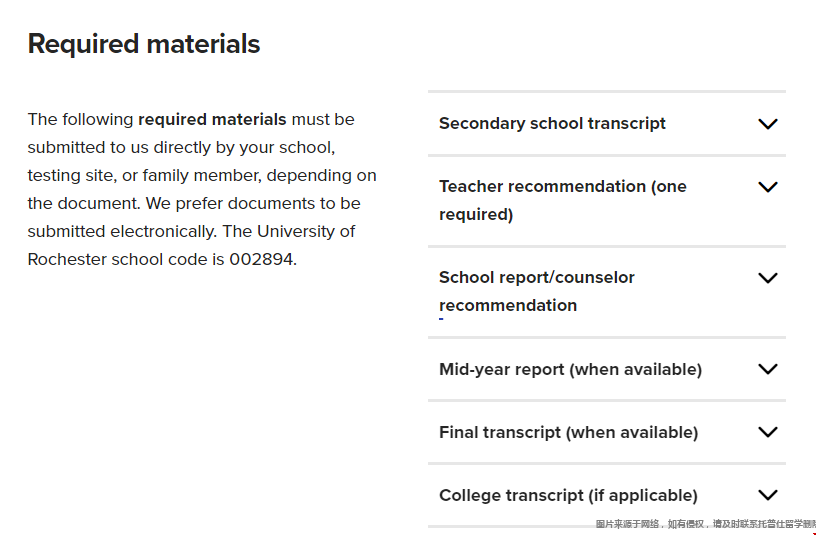
Task: Click the Teacher recommendation chevron arrow
Action: 767,187
